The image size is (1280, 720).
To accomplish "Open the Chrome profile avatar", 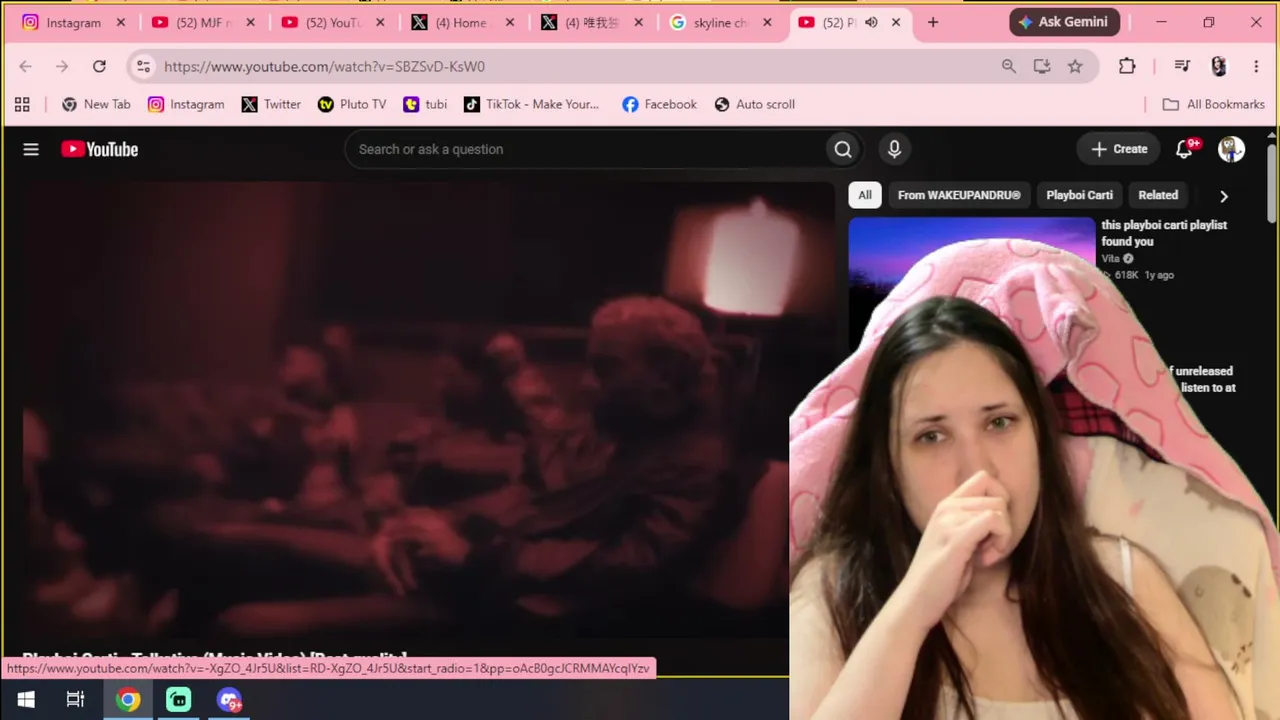I will pyautogui.click(x=1218, y=66).
